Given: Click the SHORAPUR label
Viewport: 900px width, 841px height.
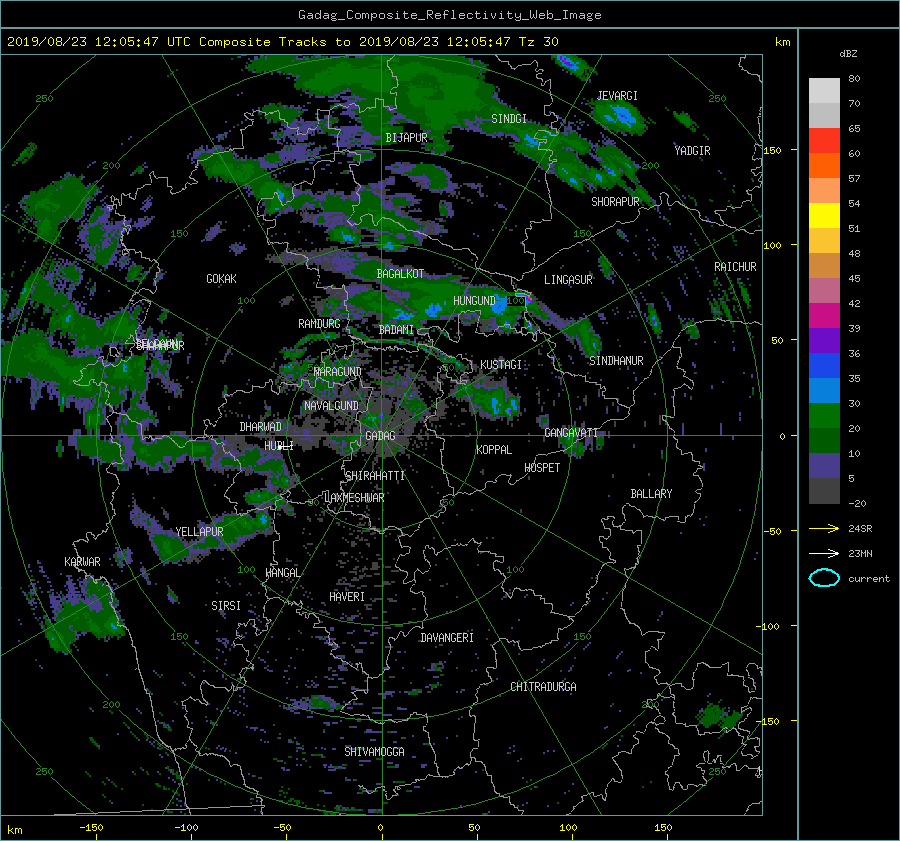Looking at the screenshot, I should [615, 202].
